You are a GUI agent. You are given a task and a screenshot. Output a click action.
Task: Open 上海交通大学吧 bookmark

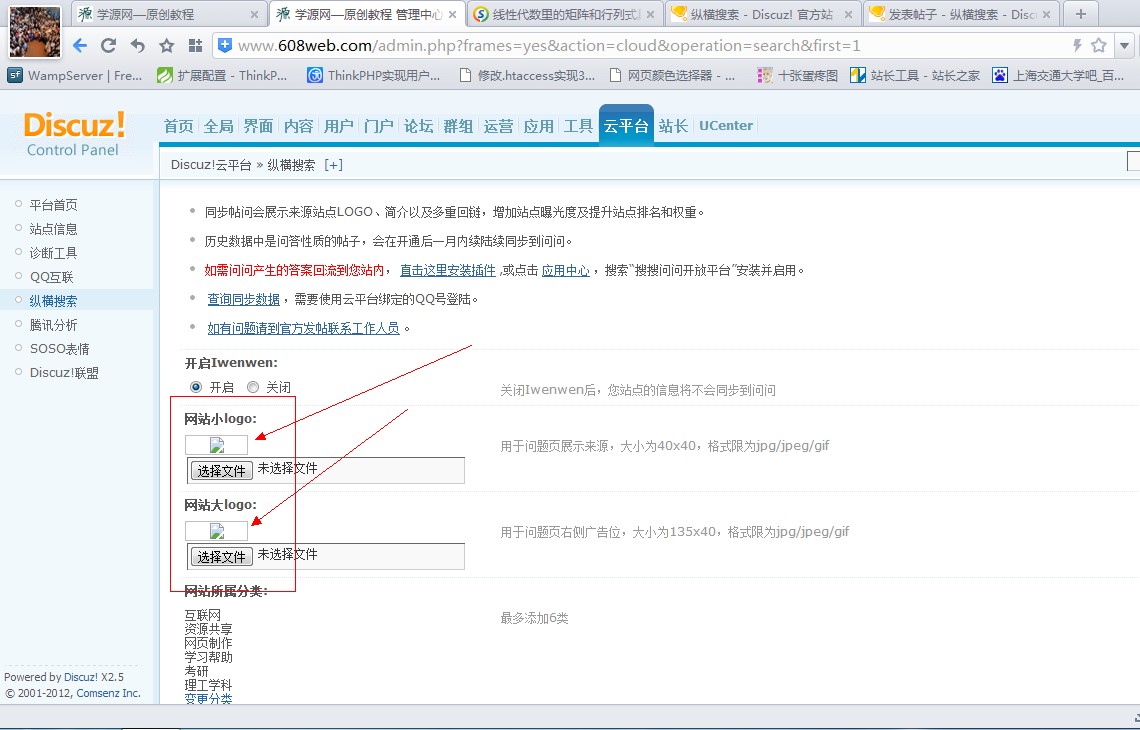(x=1058, y=75)
